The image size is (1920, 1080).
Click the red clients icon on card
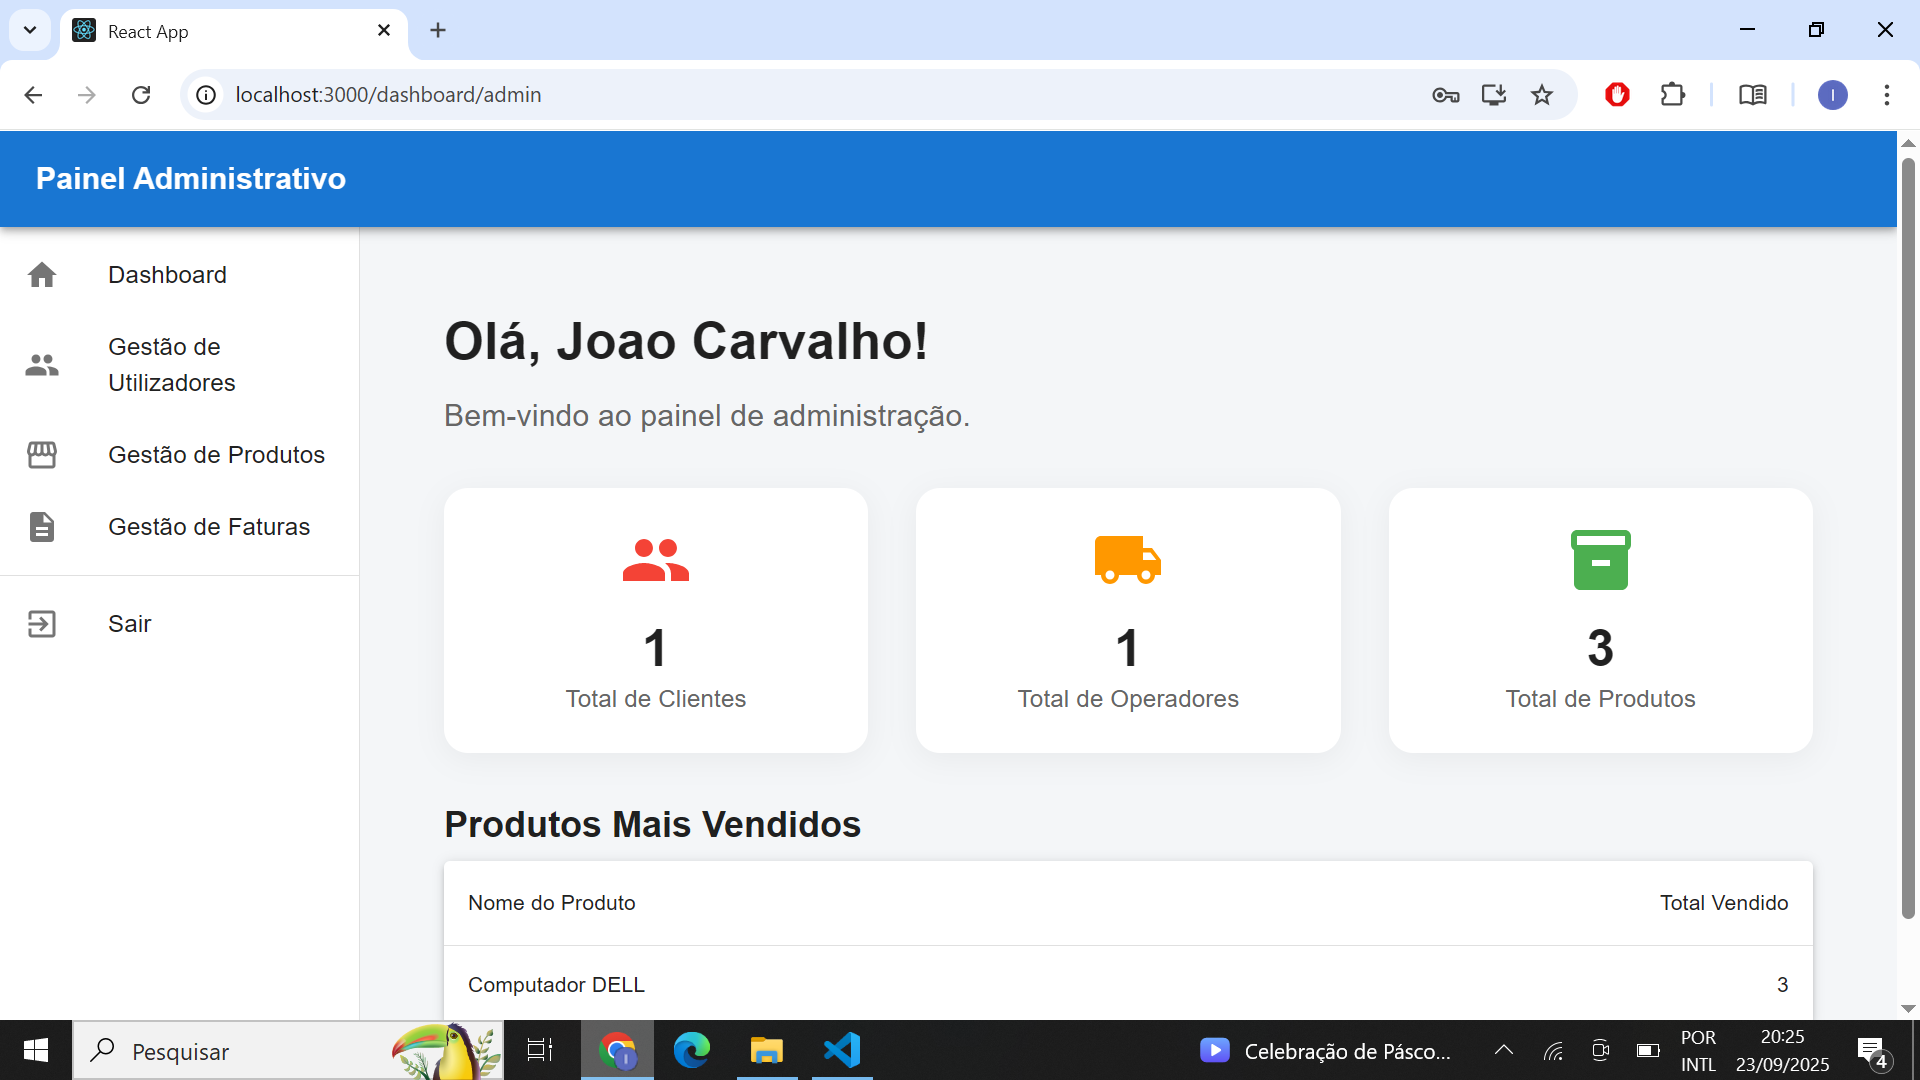(655, 560)
